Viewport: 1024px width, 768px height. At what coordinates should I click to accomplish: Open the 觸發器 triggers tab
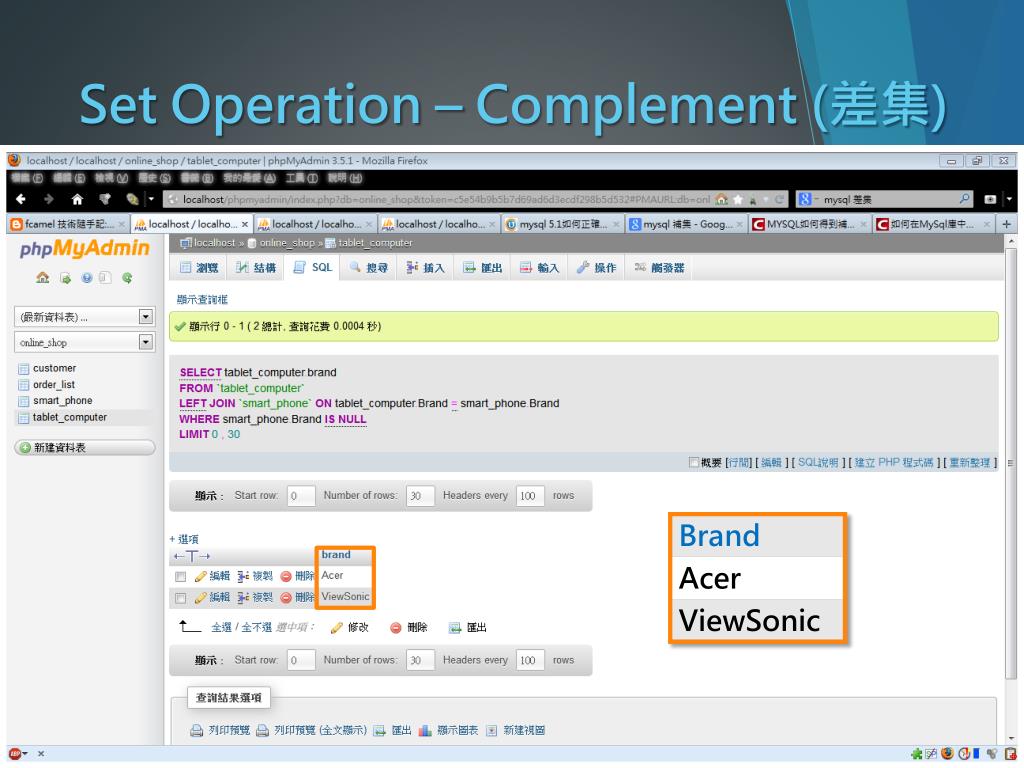(659, 268)
